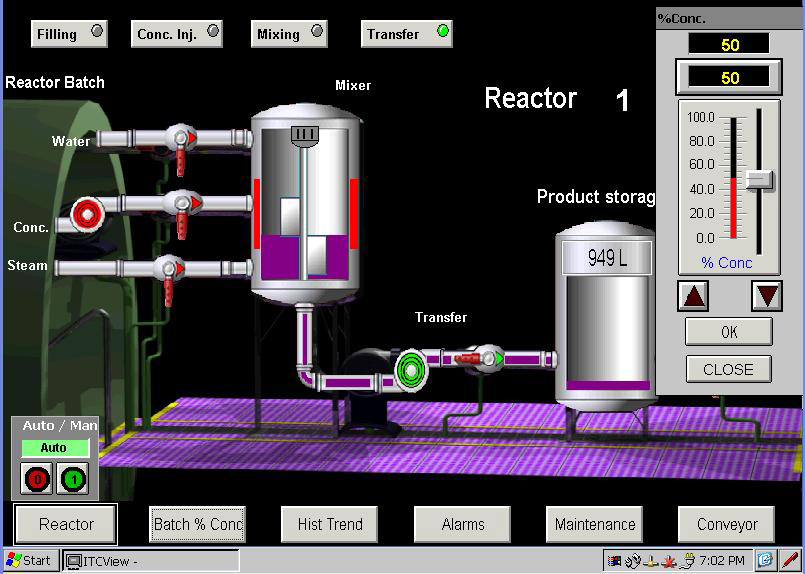Screen dimensions: 805x574
Task: Click the 949 L storage level readout
Action: click(x=607, y=258)
